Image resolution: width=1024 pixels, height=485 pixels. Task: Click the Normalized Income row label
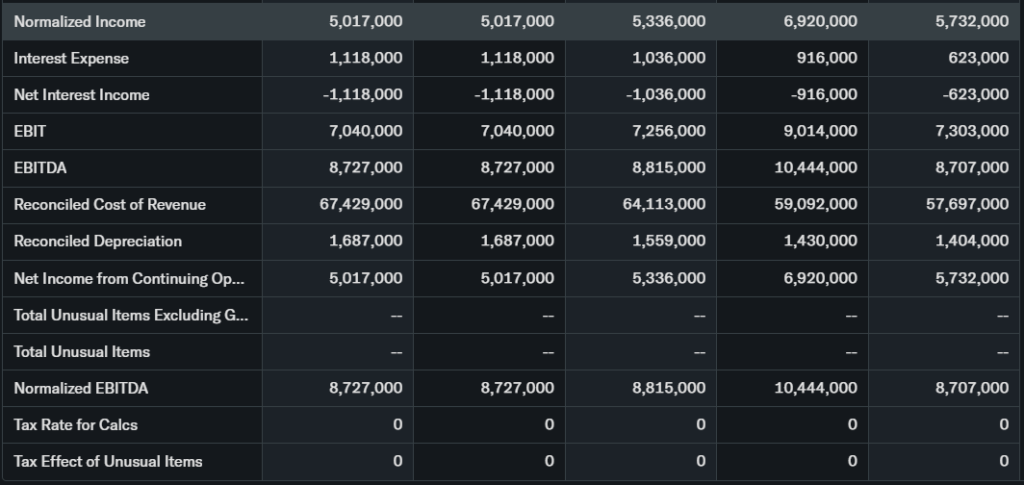tap(79, 21)
